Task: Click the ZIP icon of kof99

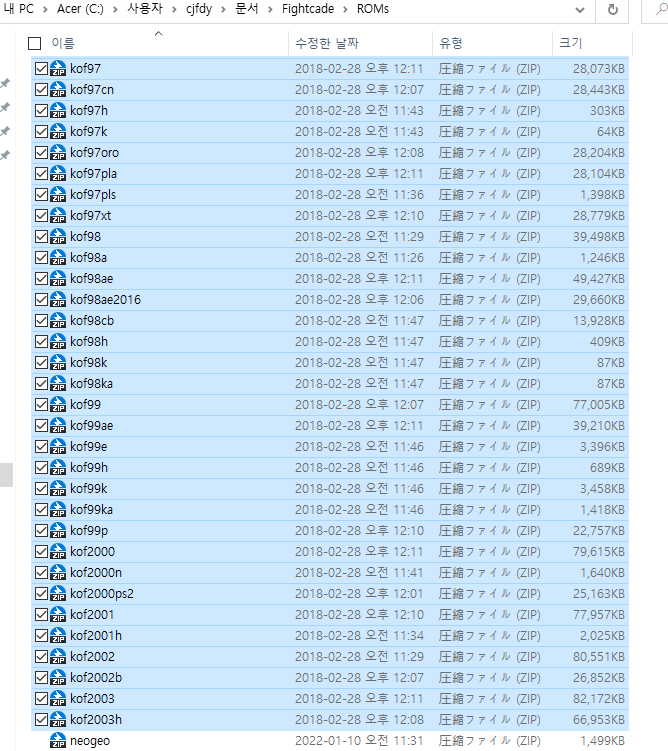Action: [58, 405]
